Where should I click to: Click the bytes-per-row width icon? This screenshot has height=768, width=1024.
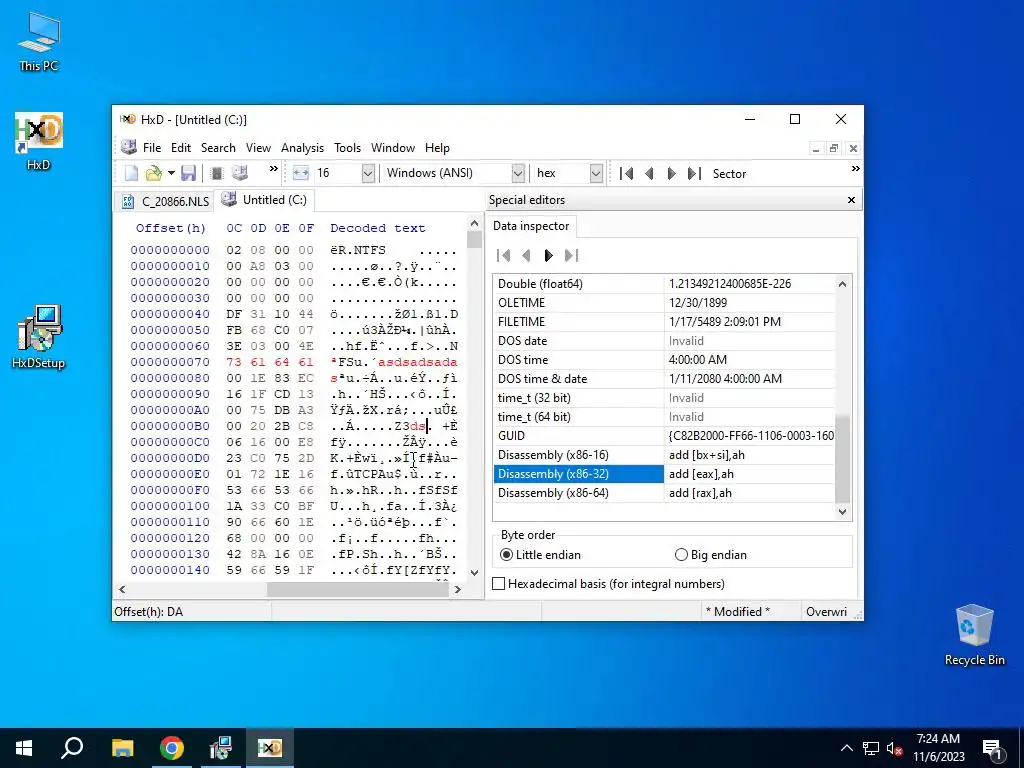point(300,173)
